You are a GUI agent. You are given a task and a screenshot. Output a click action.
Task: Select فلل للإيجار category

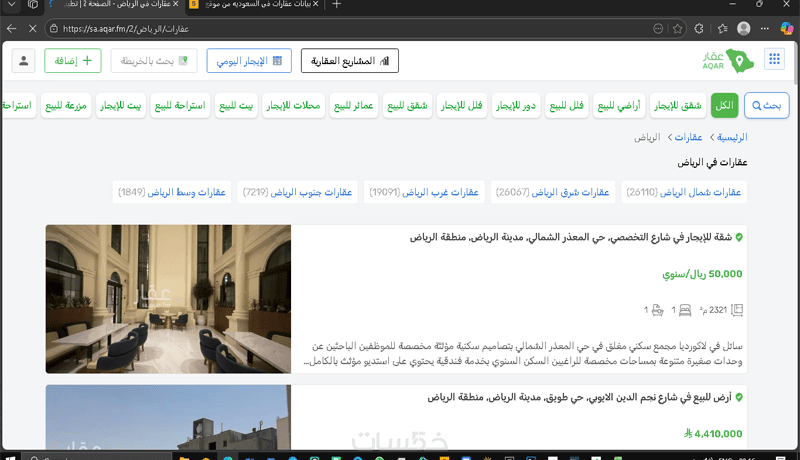[462, 105]
